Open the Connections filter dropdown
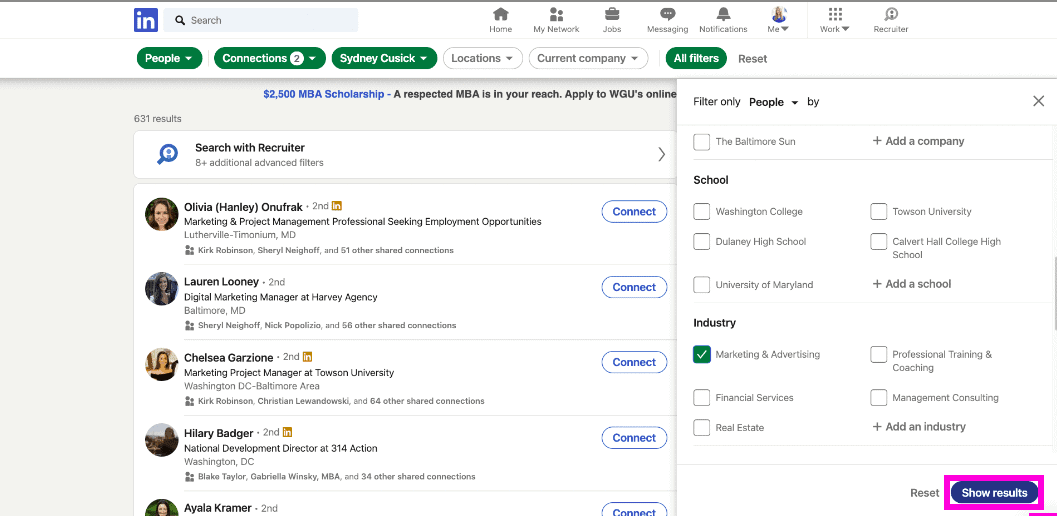The width and height of the screenshot is (1057, 516). (270, 58)
